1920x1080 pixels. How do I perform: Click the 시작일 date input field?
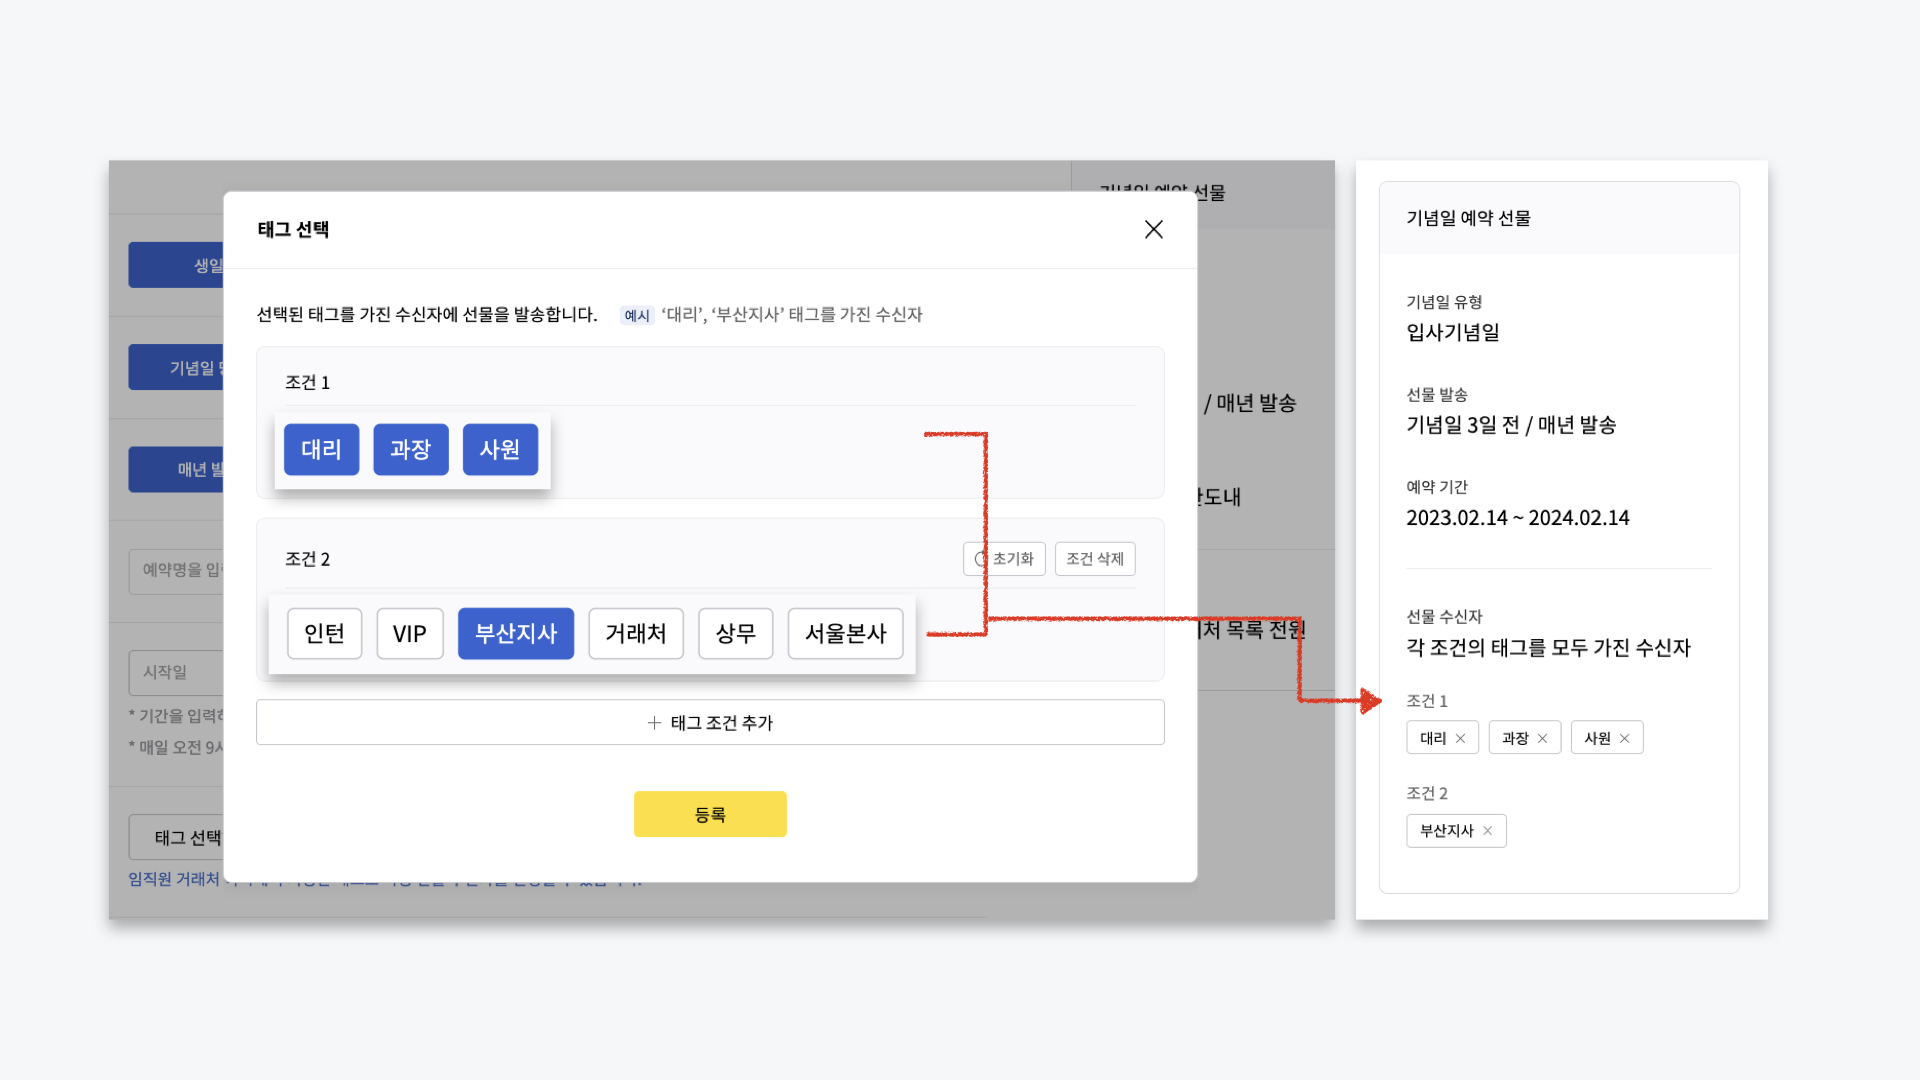tap(176, 672)
